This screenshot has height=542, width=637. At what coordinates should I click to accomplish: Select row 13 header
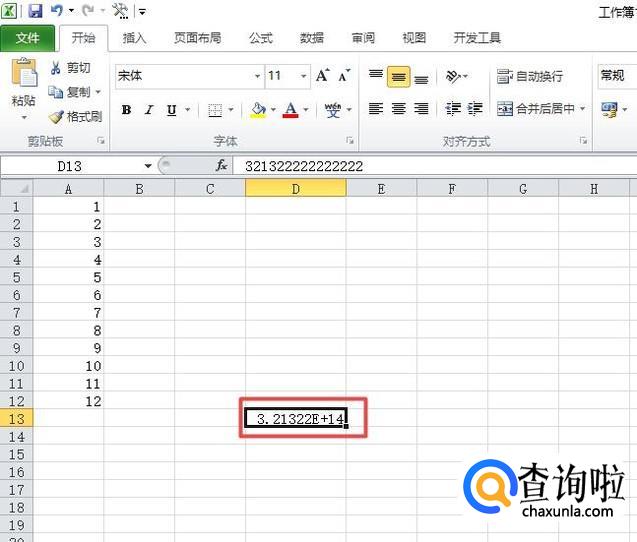(17, 418)
